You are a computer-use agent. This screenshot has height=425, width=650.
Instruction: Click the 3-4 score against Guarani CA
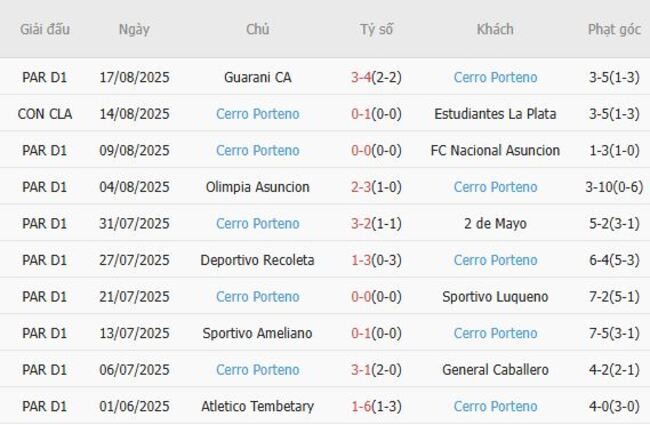pyautogui.click(x=362, y=77)
